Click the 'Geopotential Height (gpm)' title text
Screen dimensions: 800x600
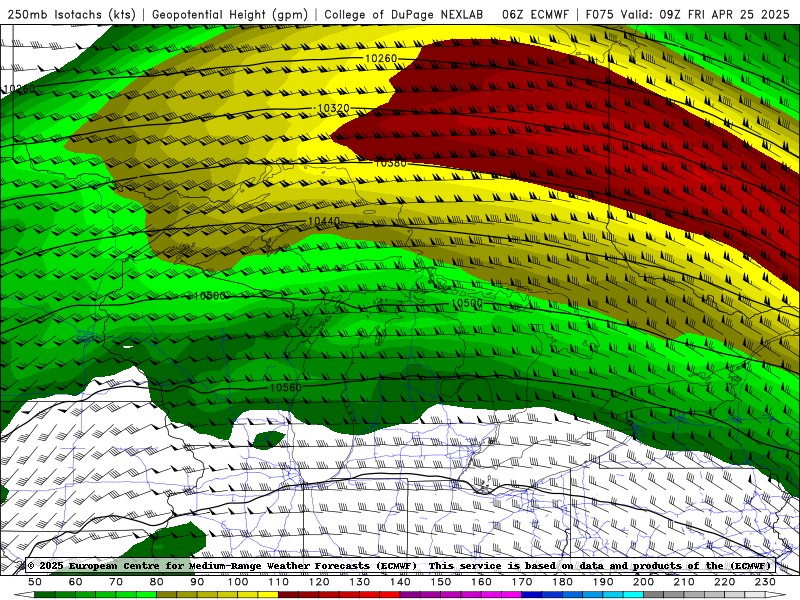[x=230, y=14]
